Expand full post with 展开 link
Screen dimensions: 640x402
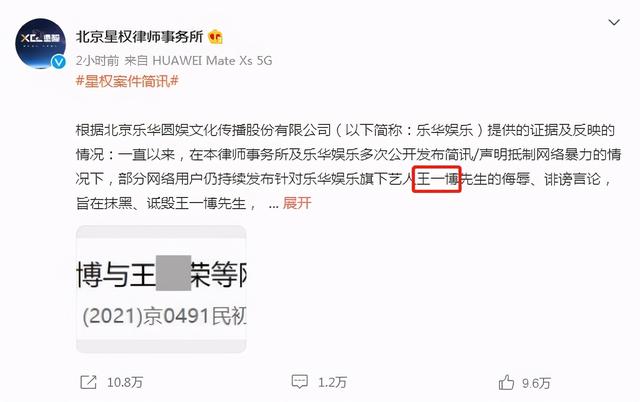pyautogui.click(x=297, y=203)
